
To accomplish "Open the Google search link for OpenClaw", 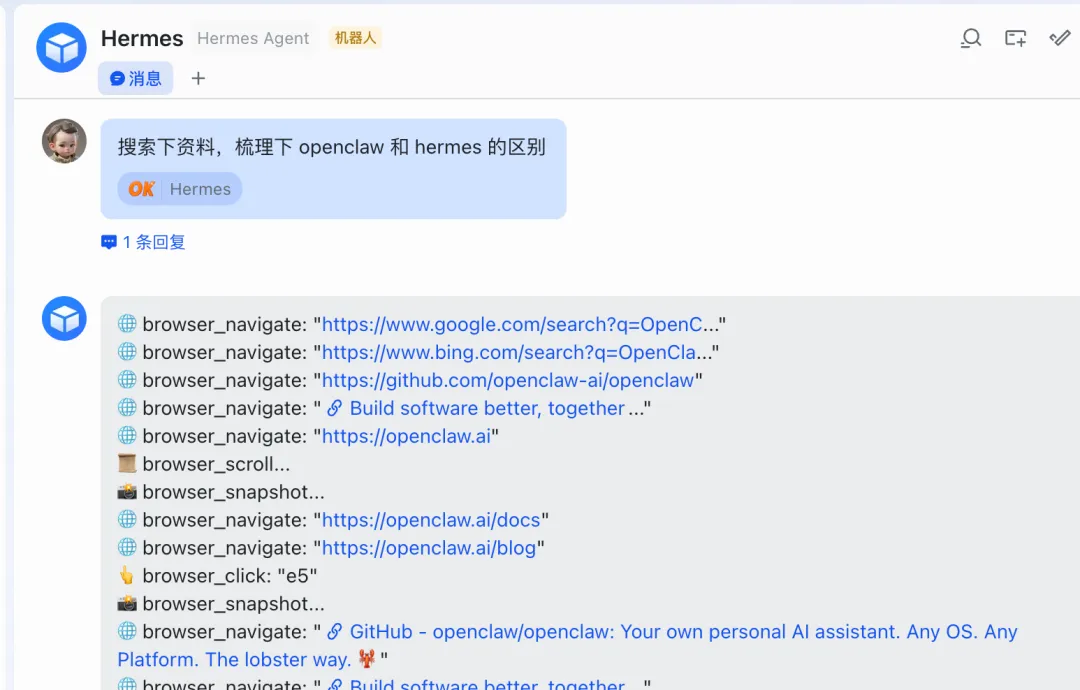I will point(520,324).
